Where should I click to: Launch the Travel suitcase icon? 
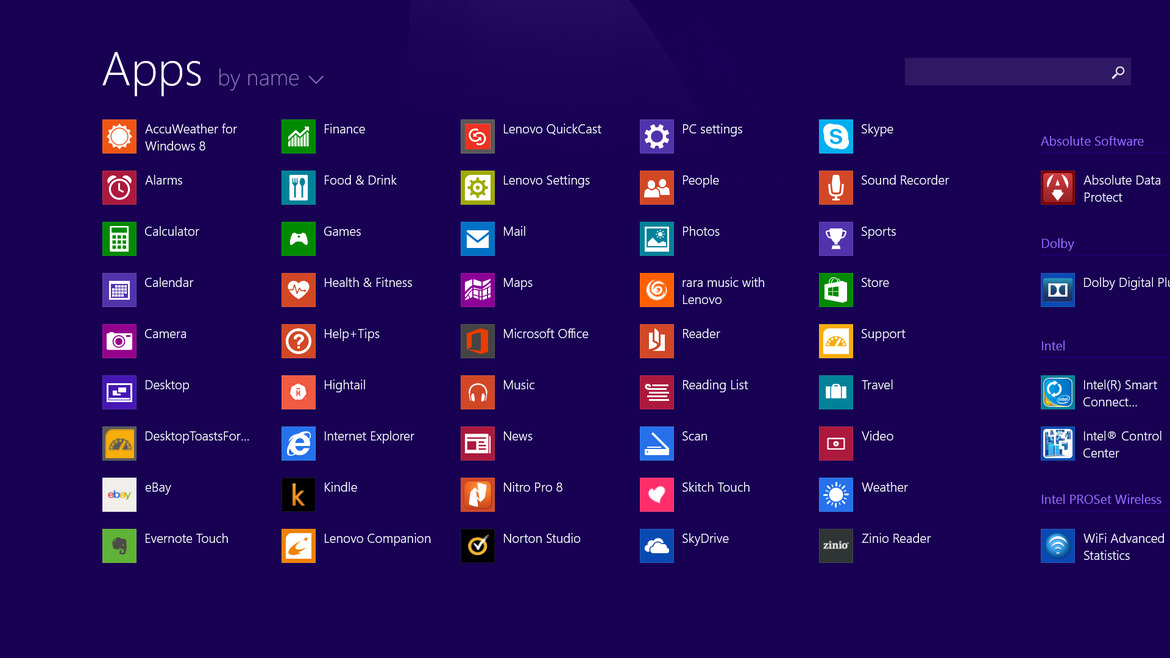(836, 392)
